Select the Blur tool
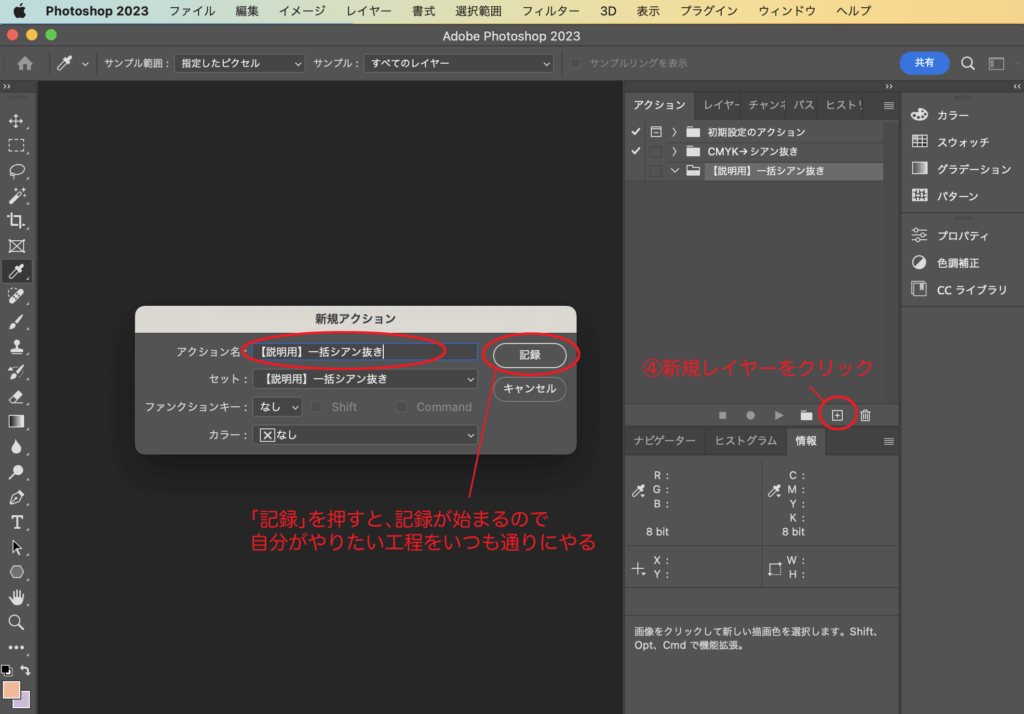 [16, 447]
